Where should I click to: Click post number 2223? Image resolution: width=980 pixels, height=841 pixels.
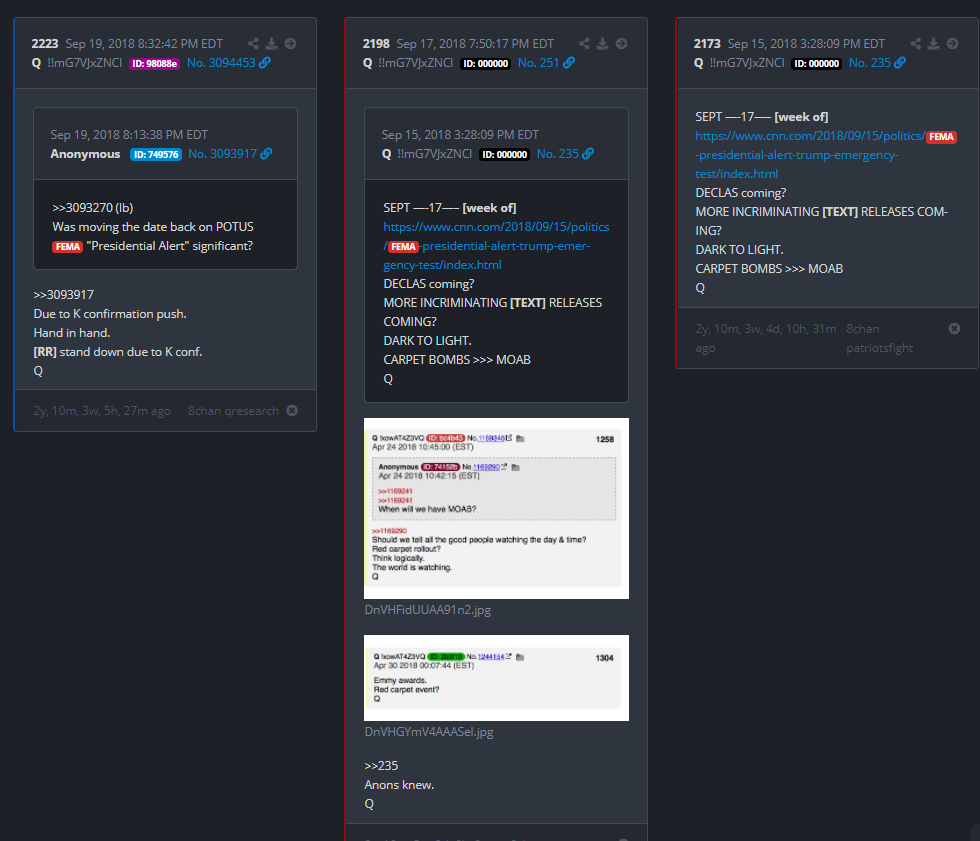click(45, 44)
